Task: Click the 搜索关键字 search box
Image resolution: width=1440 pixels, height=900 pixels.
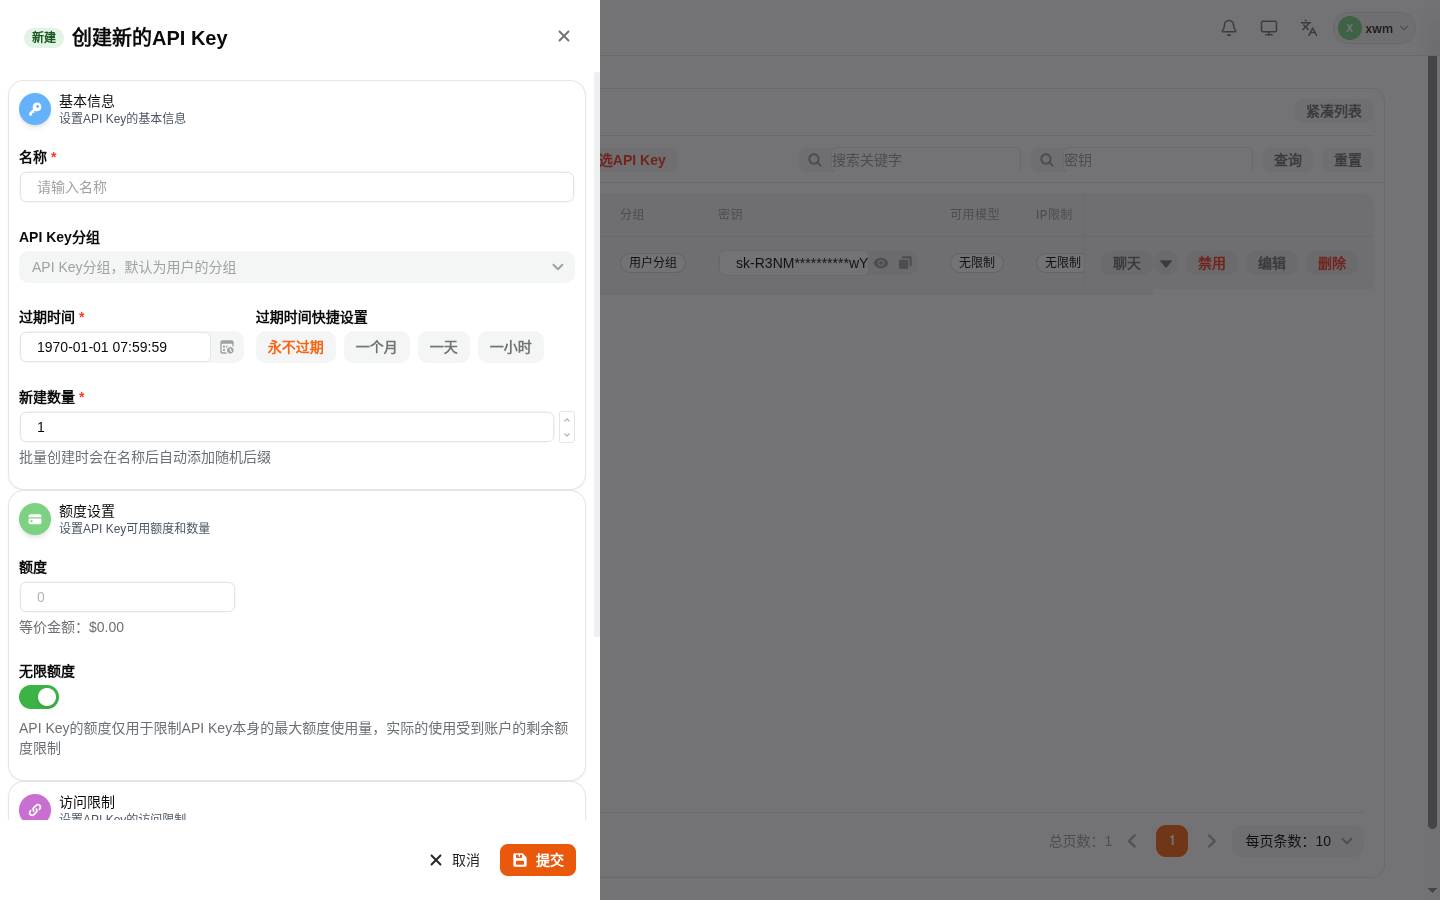Action: [925, 160]
